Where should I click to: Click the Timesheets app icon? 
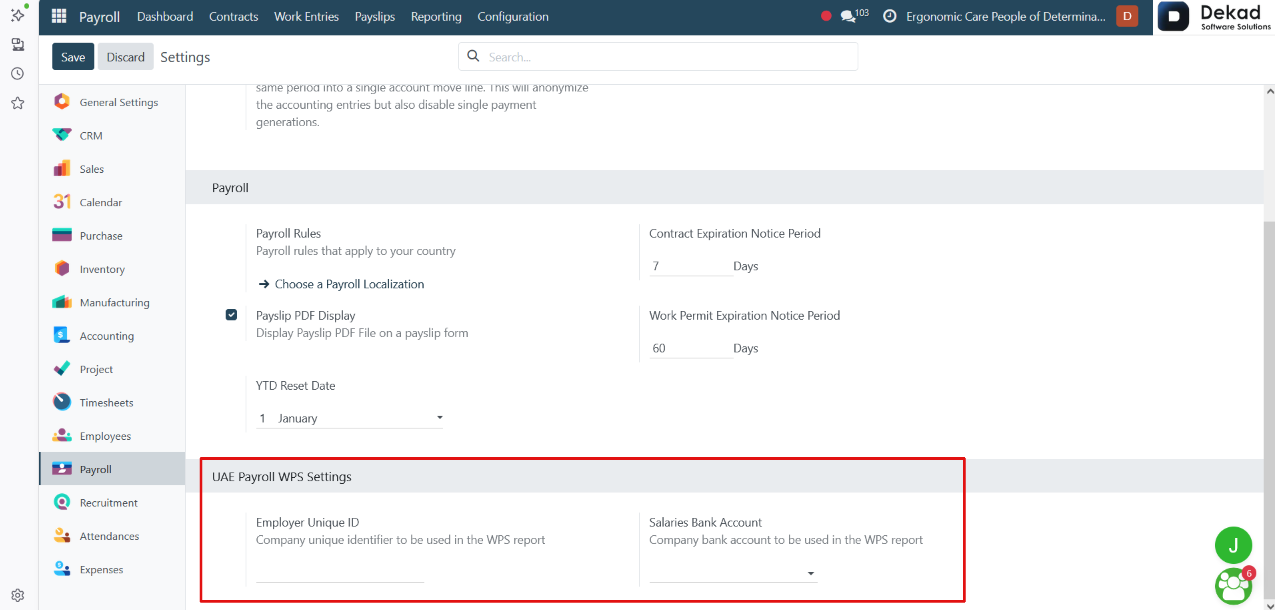coord(62,402)
